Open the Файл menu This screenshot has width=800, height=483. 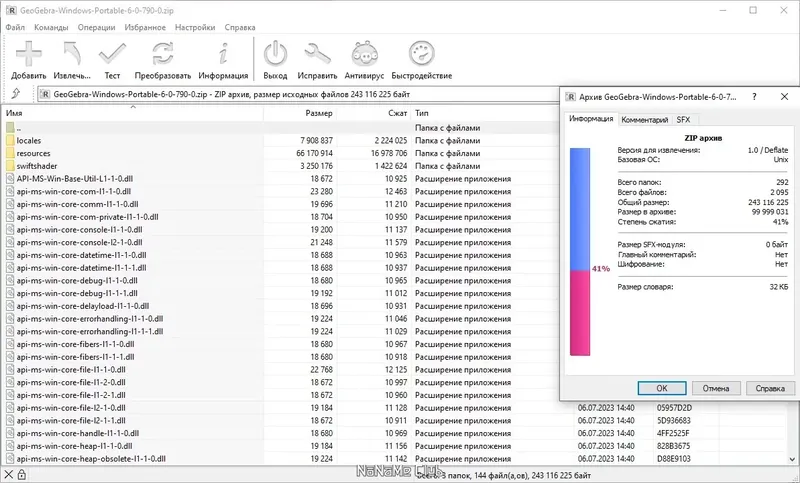pos(15,28)
